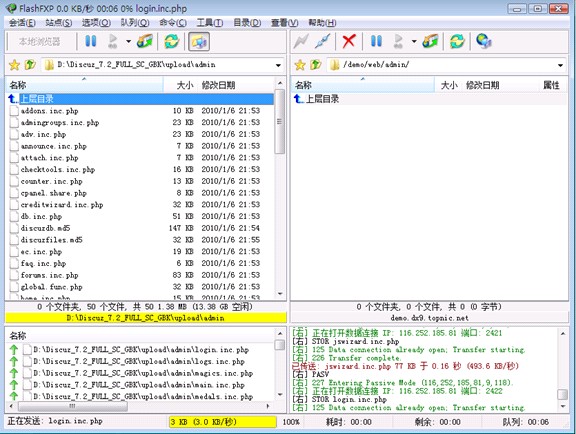Open the 工具(T) menu
The width and height of the screenshot is (576, 434).
point(210,23)
